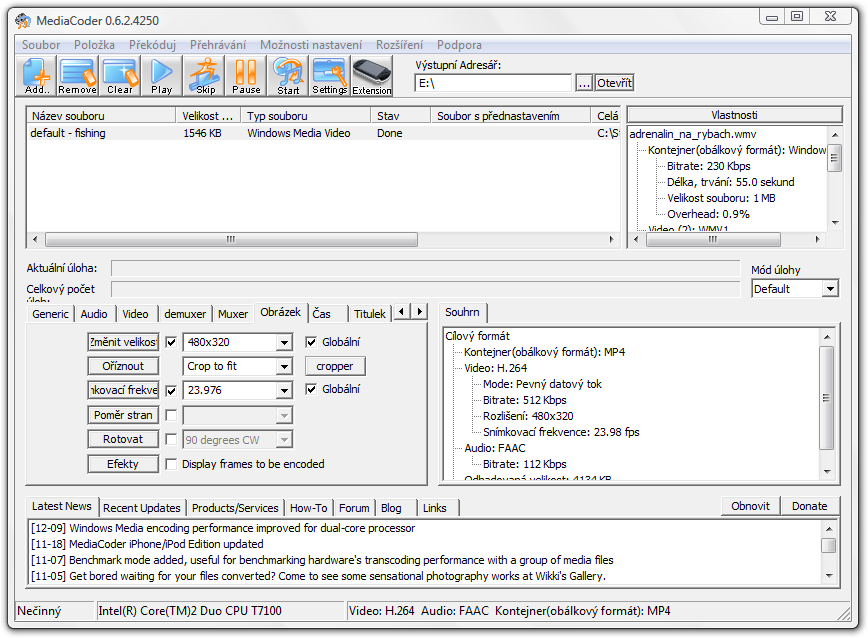Select the adrenalin_na_rybach.wmv tree item

[693, 134]
